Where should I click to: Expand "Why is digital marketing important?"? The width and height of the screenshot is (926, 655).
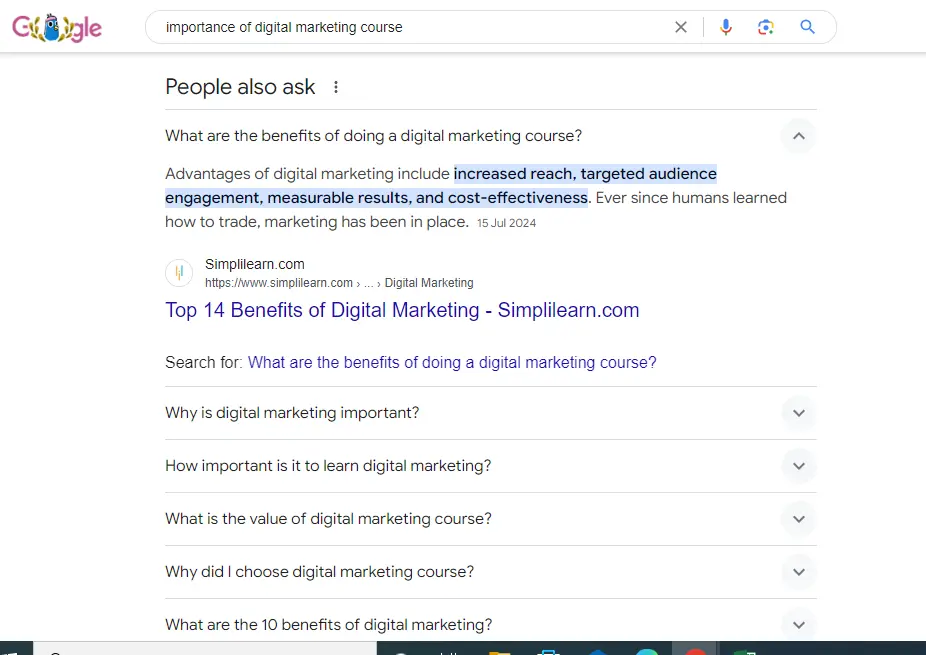[798, 413]
